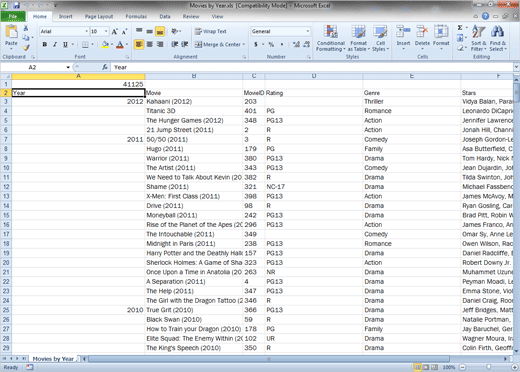Click the AutoSum sigma icon
Screen dimensions: 520x372
460,28
